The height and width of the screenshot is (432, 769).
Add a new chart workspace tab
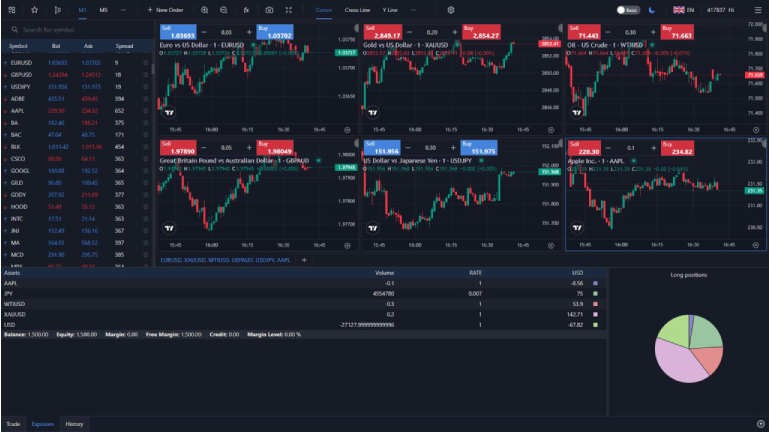pyautogui.click(x=304, y=260)
